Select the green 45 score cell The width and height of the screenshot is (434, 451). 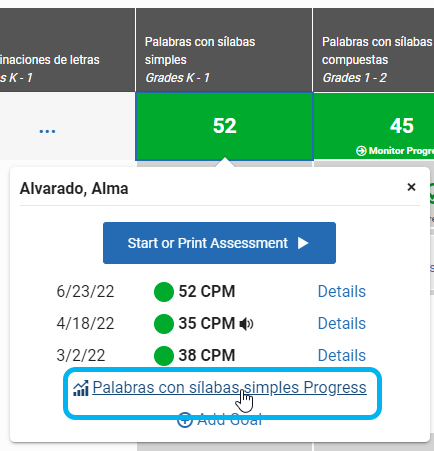tap(374, 126)
